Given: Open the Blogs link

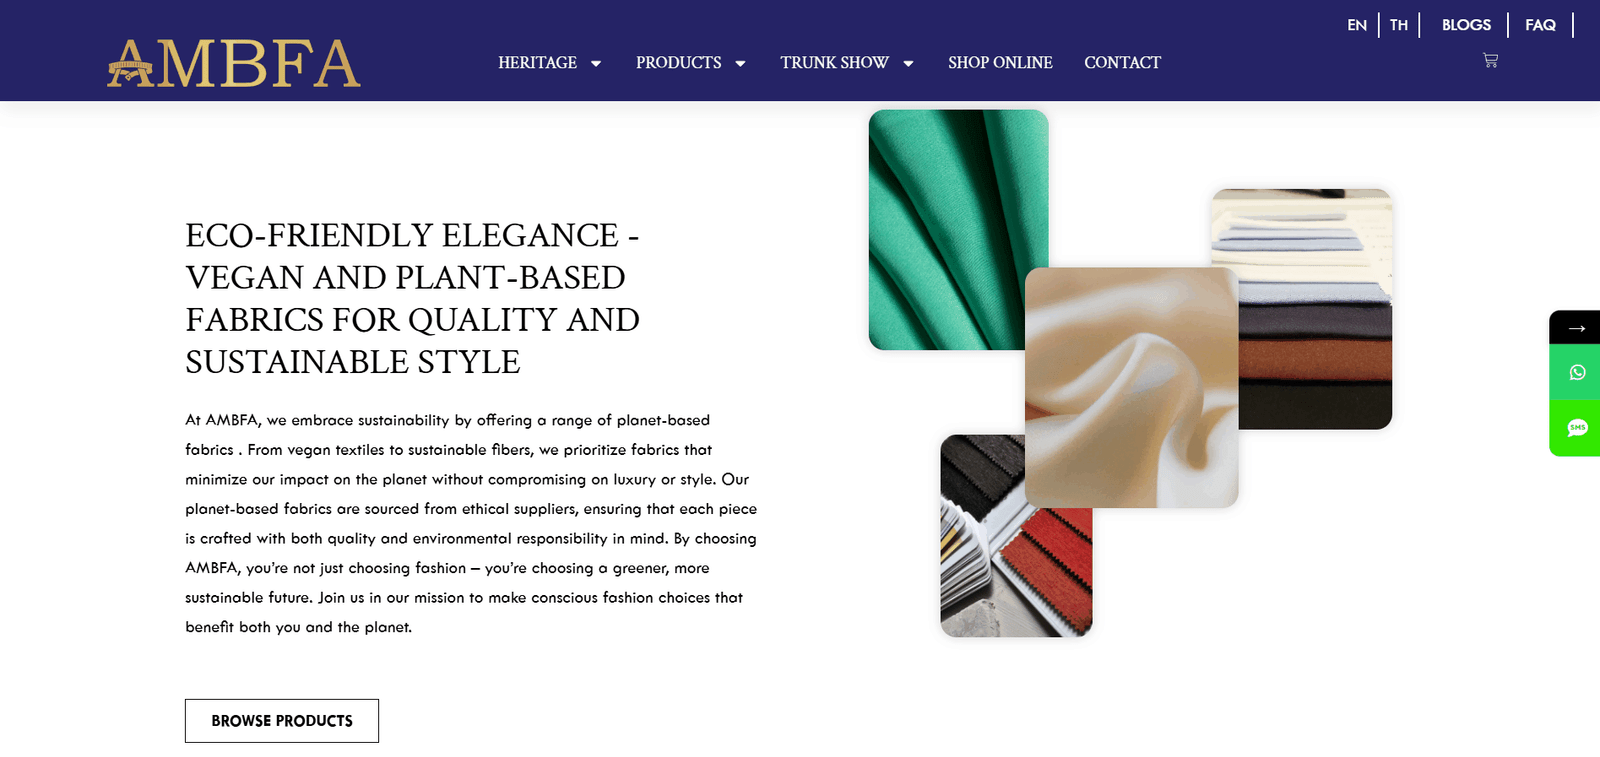Looking at the screenshot, I should (1466, 25).
